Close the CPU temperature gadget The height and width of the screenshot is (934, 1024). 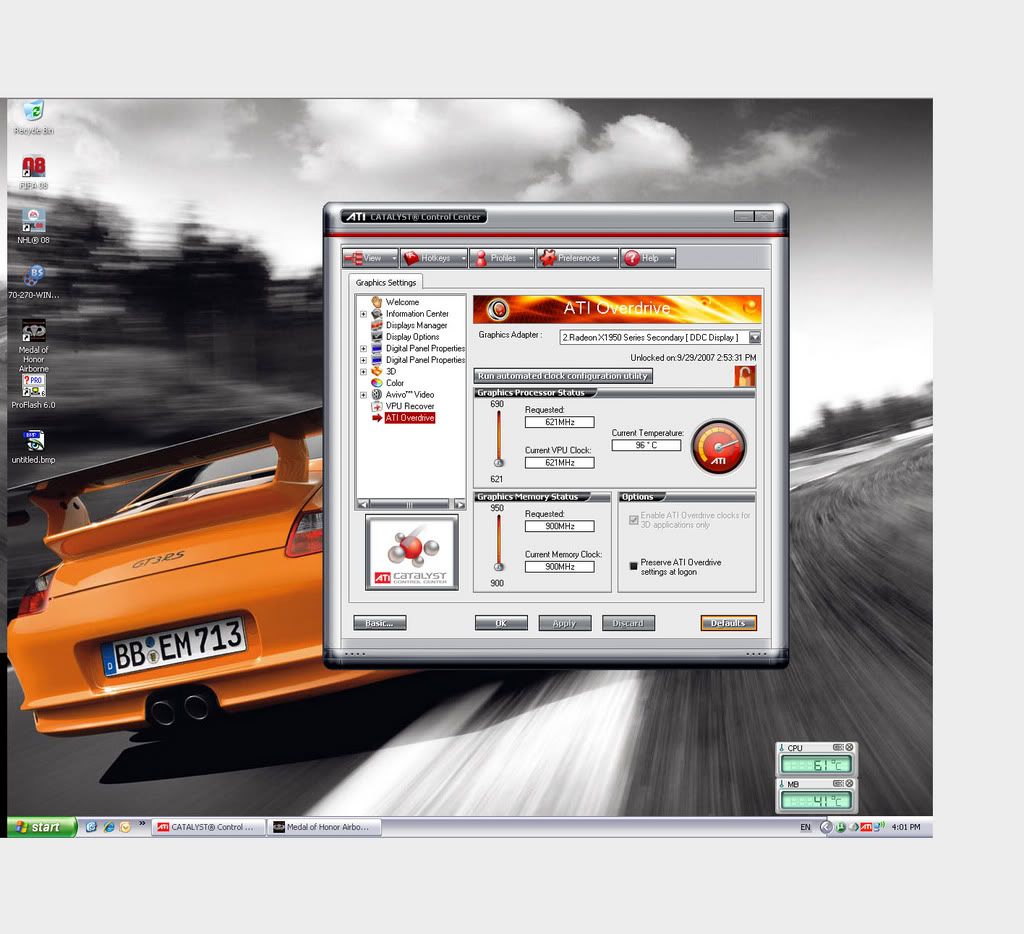click(x=849, y=747)
